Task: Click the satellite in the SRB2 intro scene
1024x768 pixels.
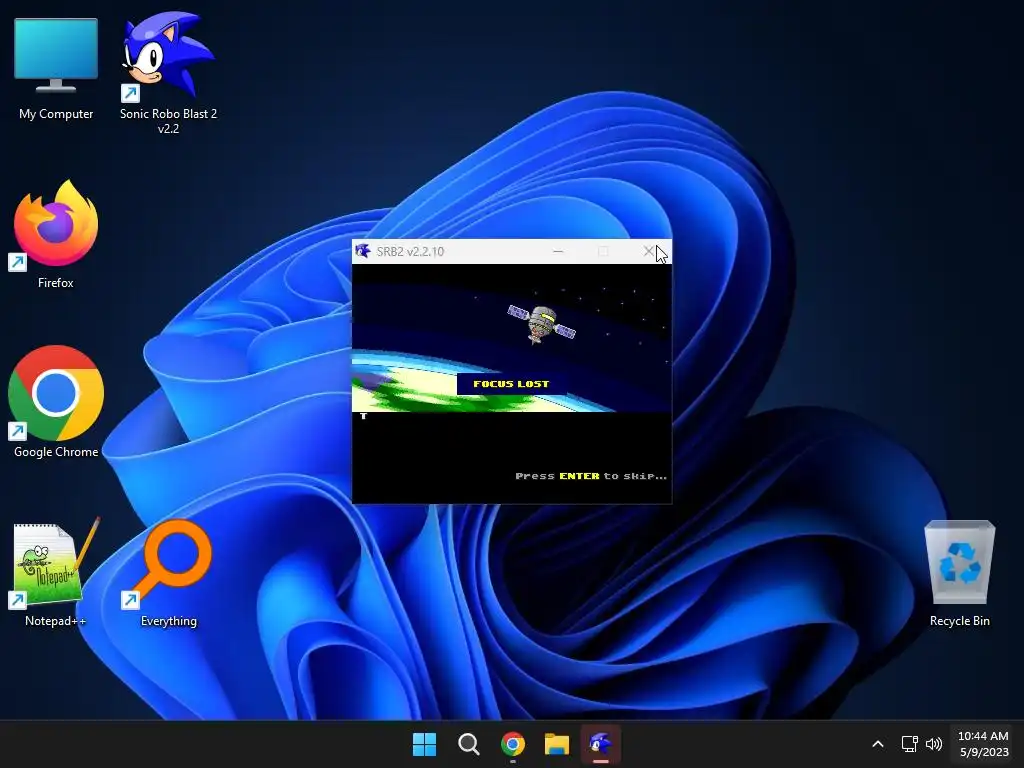Action: [541, 323]
